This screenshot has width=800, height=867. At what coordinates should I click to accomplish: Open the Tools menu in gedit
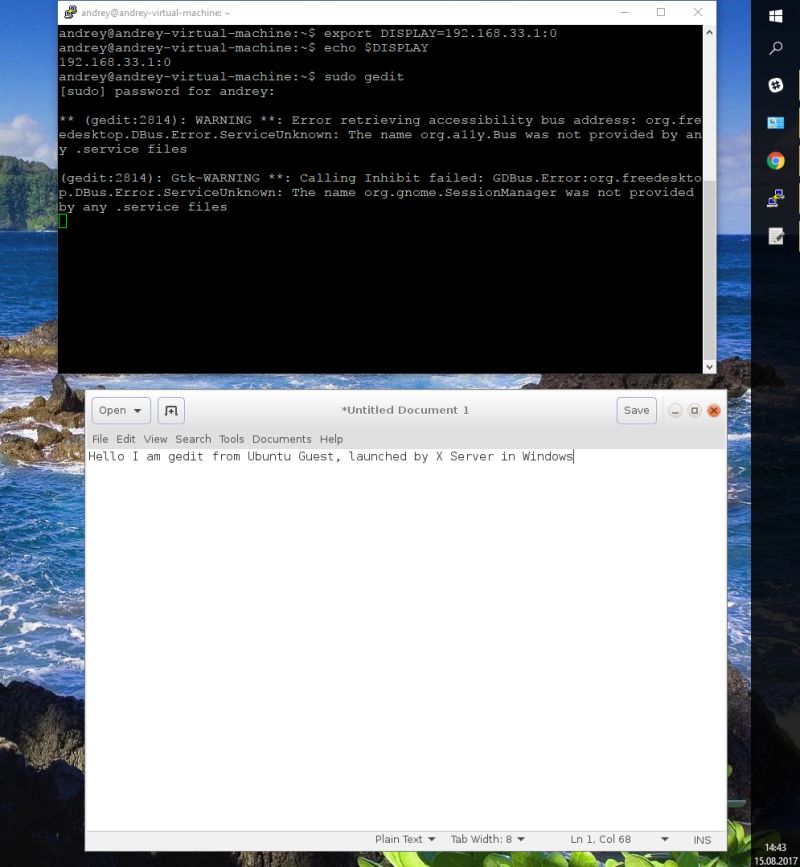pos(231,438)
